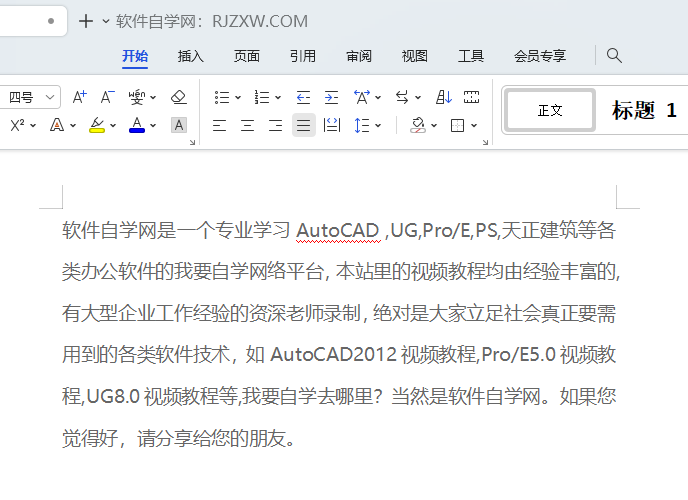The image size is (688, 500).
Task: Open font dialog launcher arrow
Action: tap(192, 142)
